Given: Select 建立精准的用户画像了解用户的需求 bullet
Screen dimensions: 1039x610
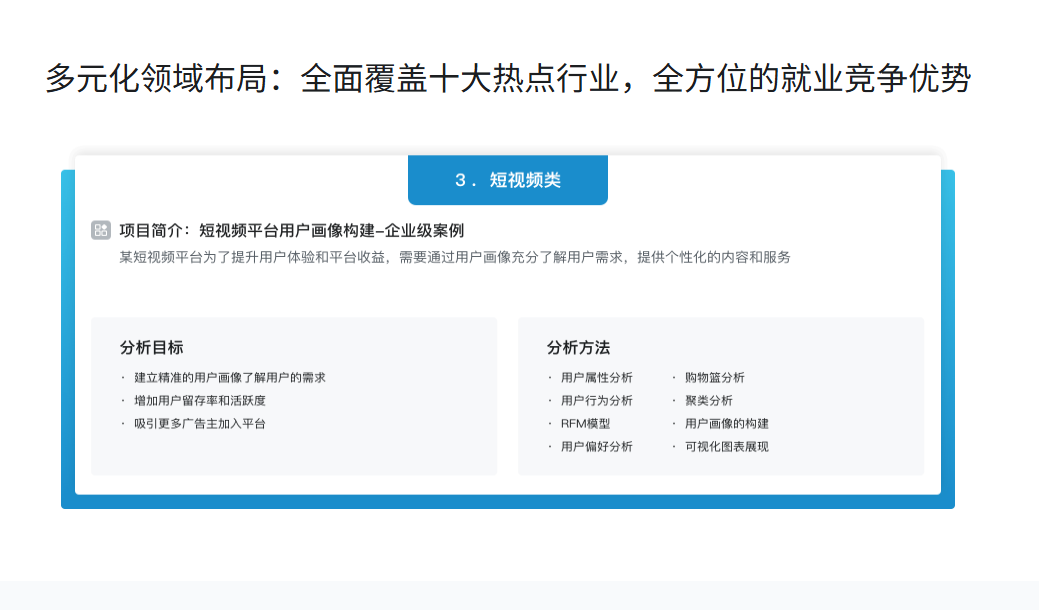Looking at the screenshot, I should coord(229,378).
